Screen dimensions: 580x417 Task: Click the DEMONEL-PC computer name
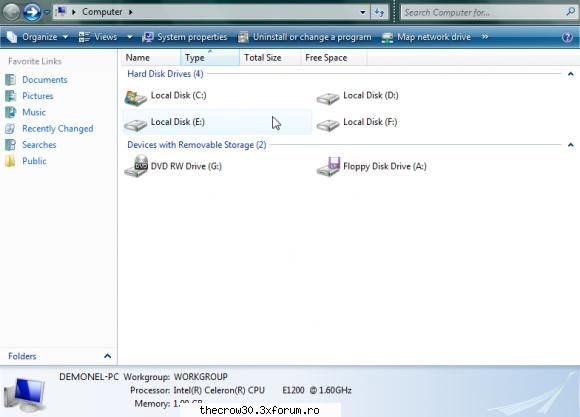pos(89,377)
